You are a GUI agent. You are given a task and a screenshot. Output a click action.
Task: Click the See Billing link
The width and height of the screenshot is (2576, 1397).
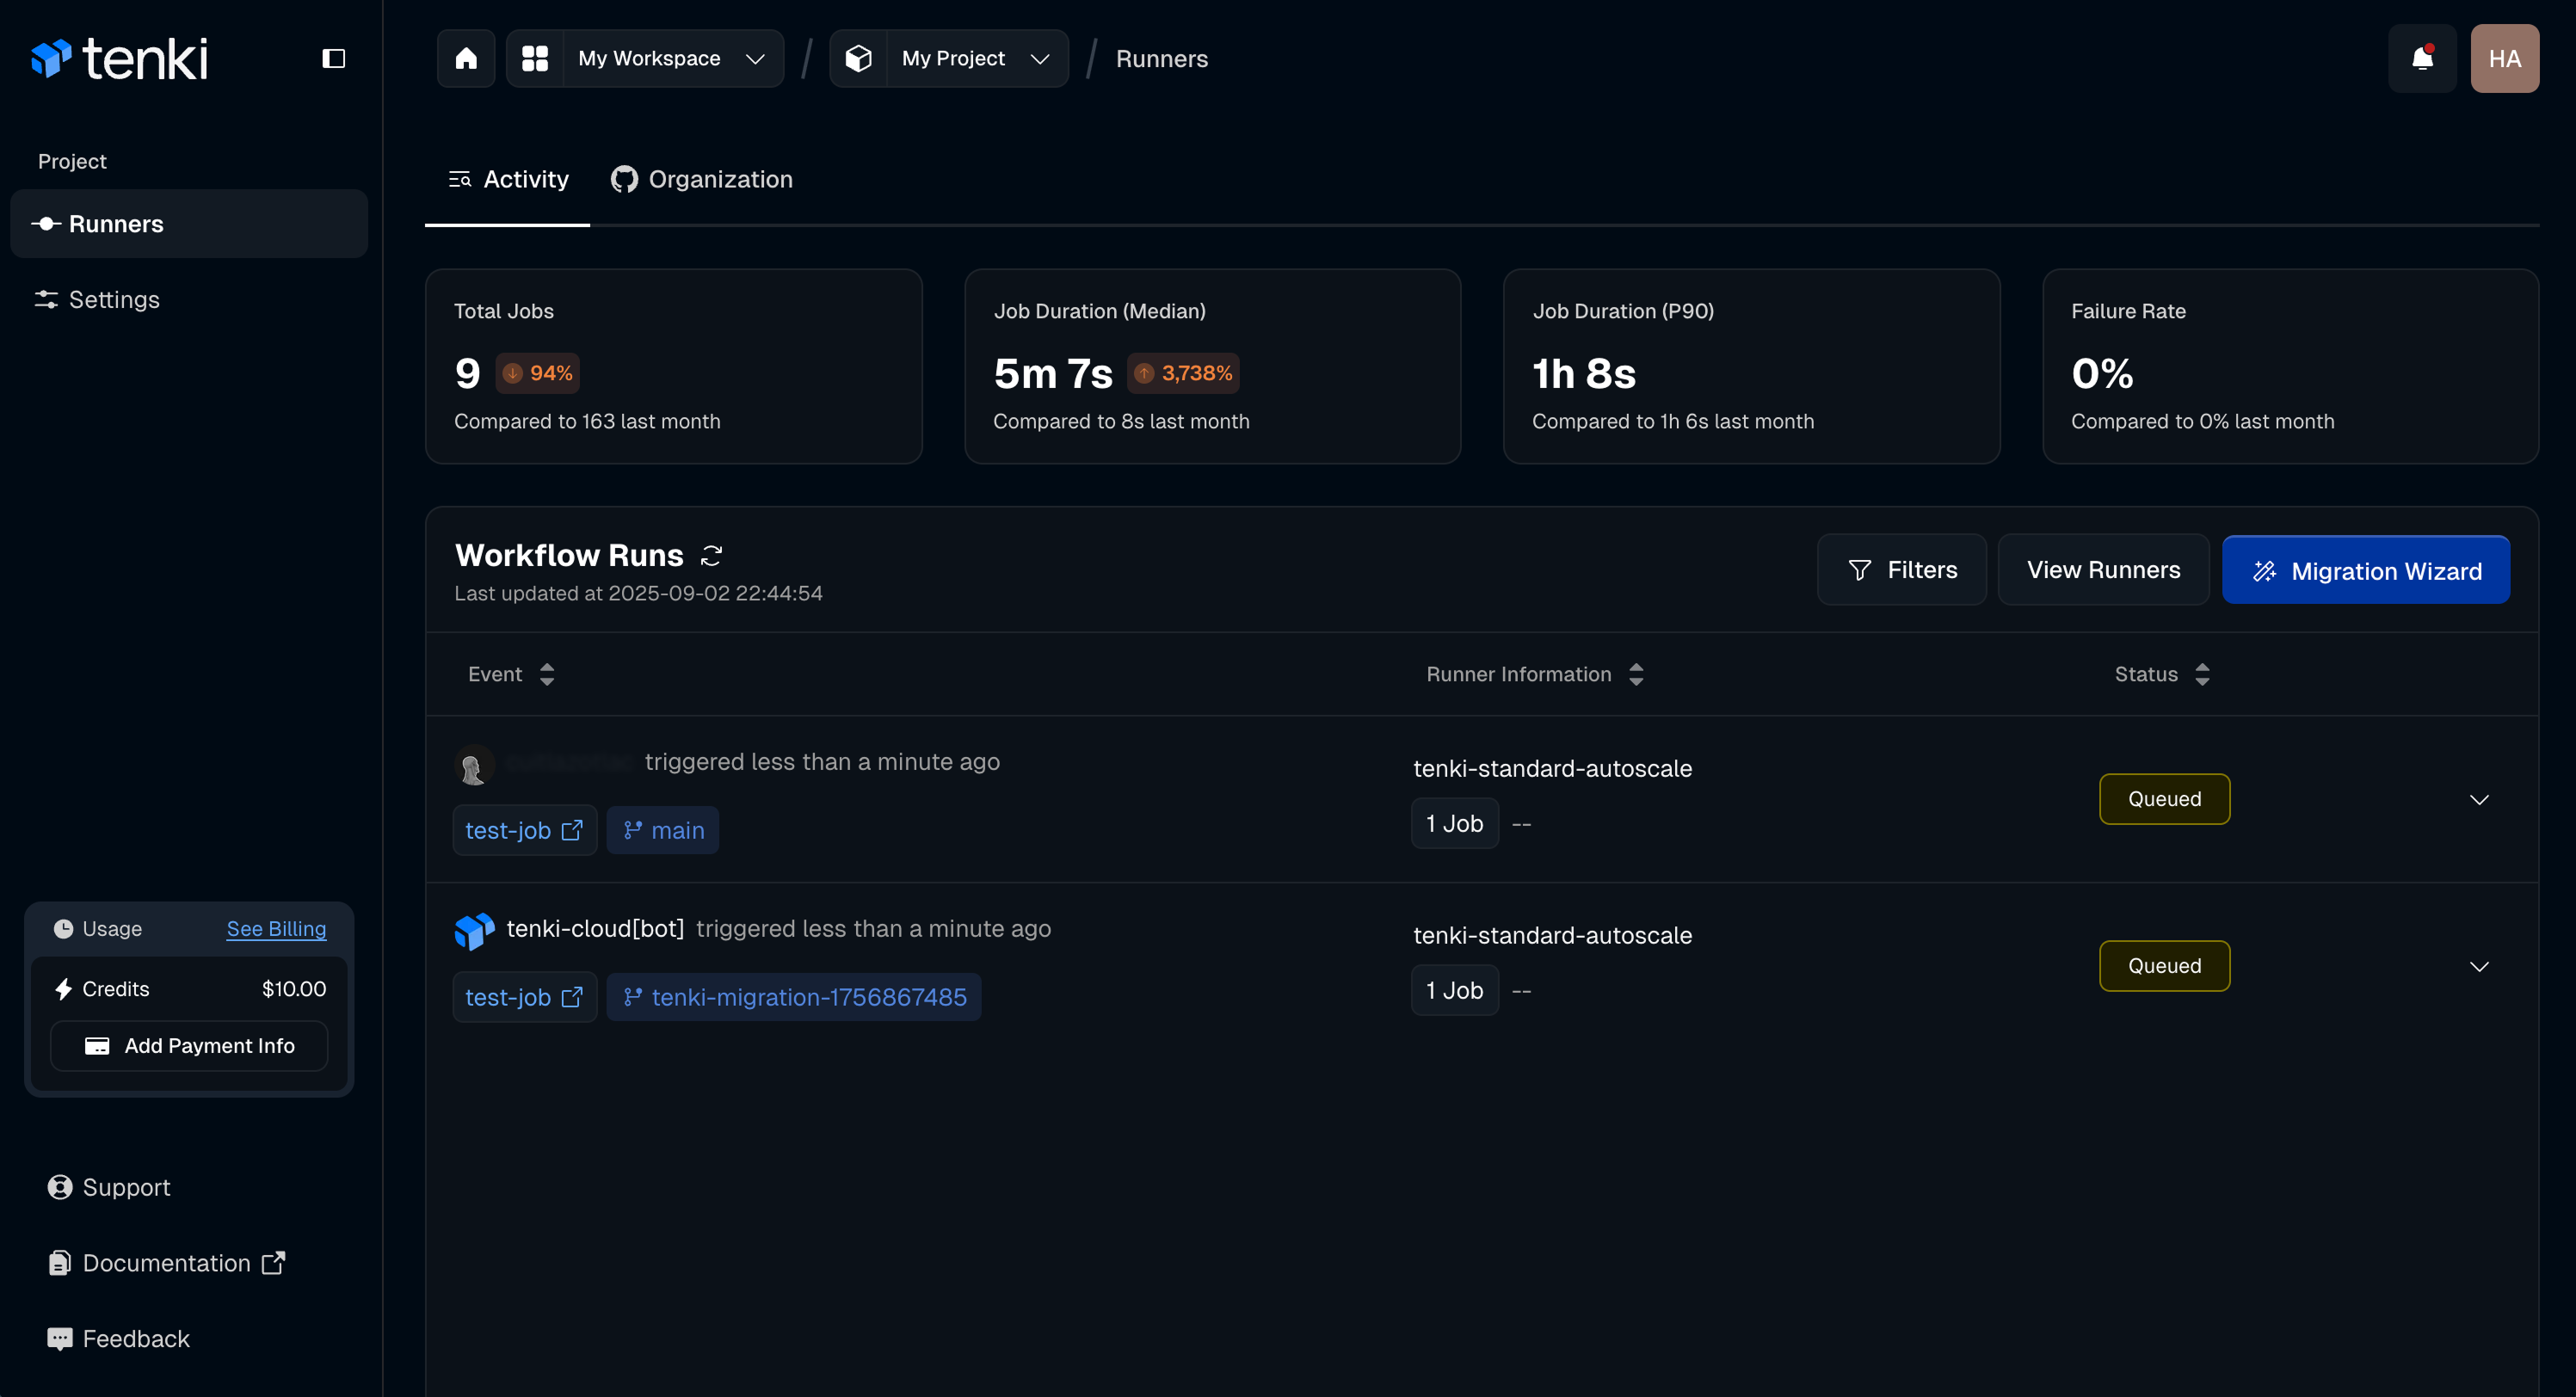tap(276, 929)
